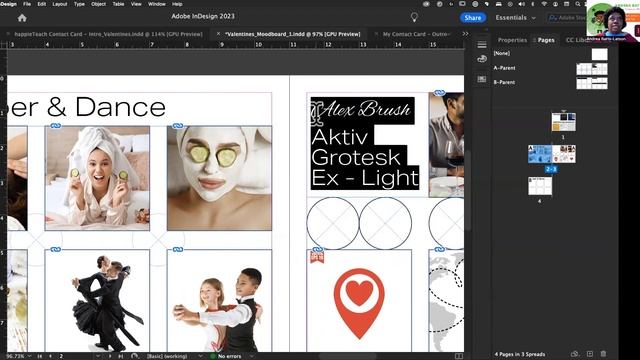The image size is (640, 360).
Task: Open the Layout menu
Action: click(x=60, y=4)
